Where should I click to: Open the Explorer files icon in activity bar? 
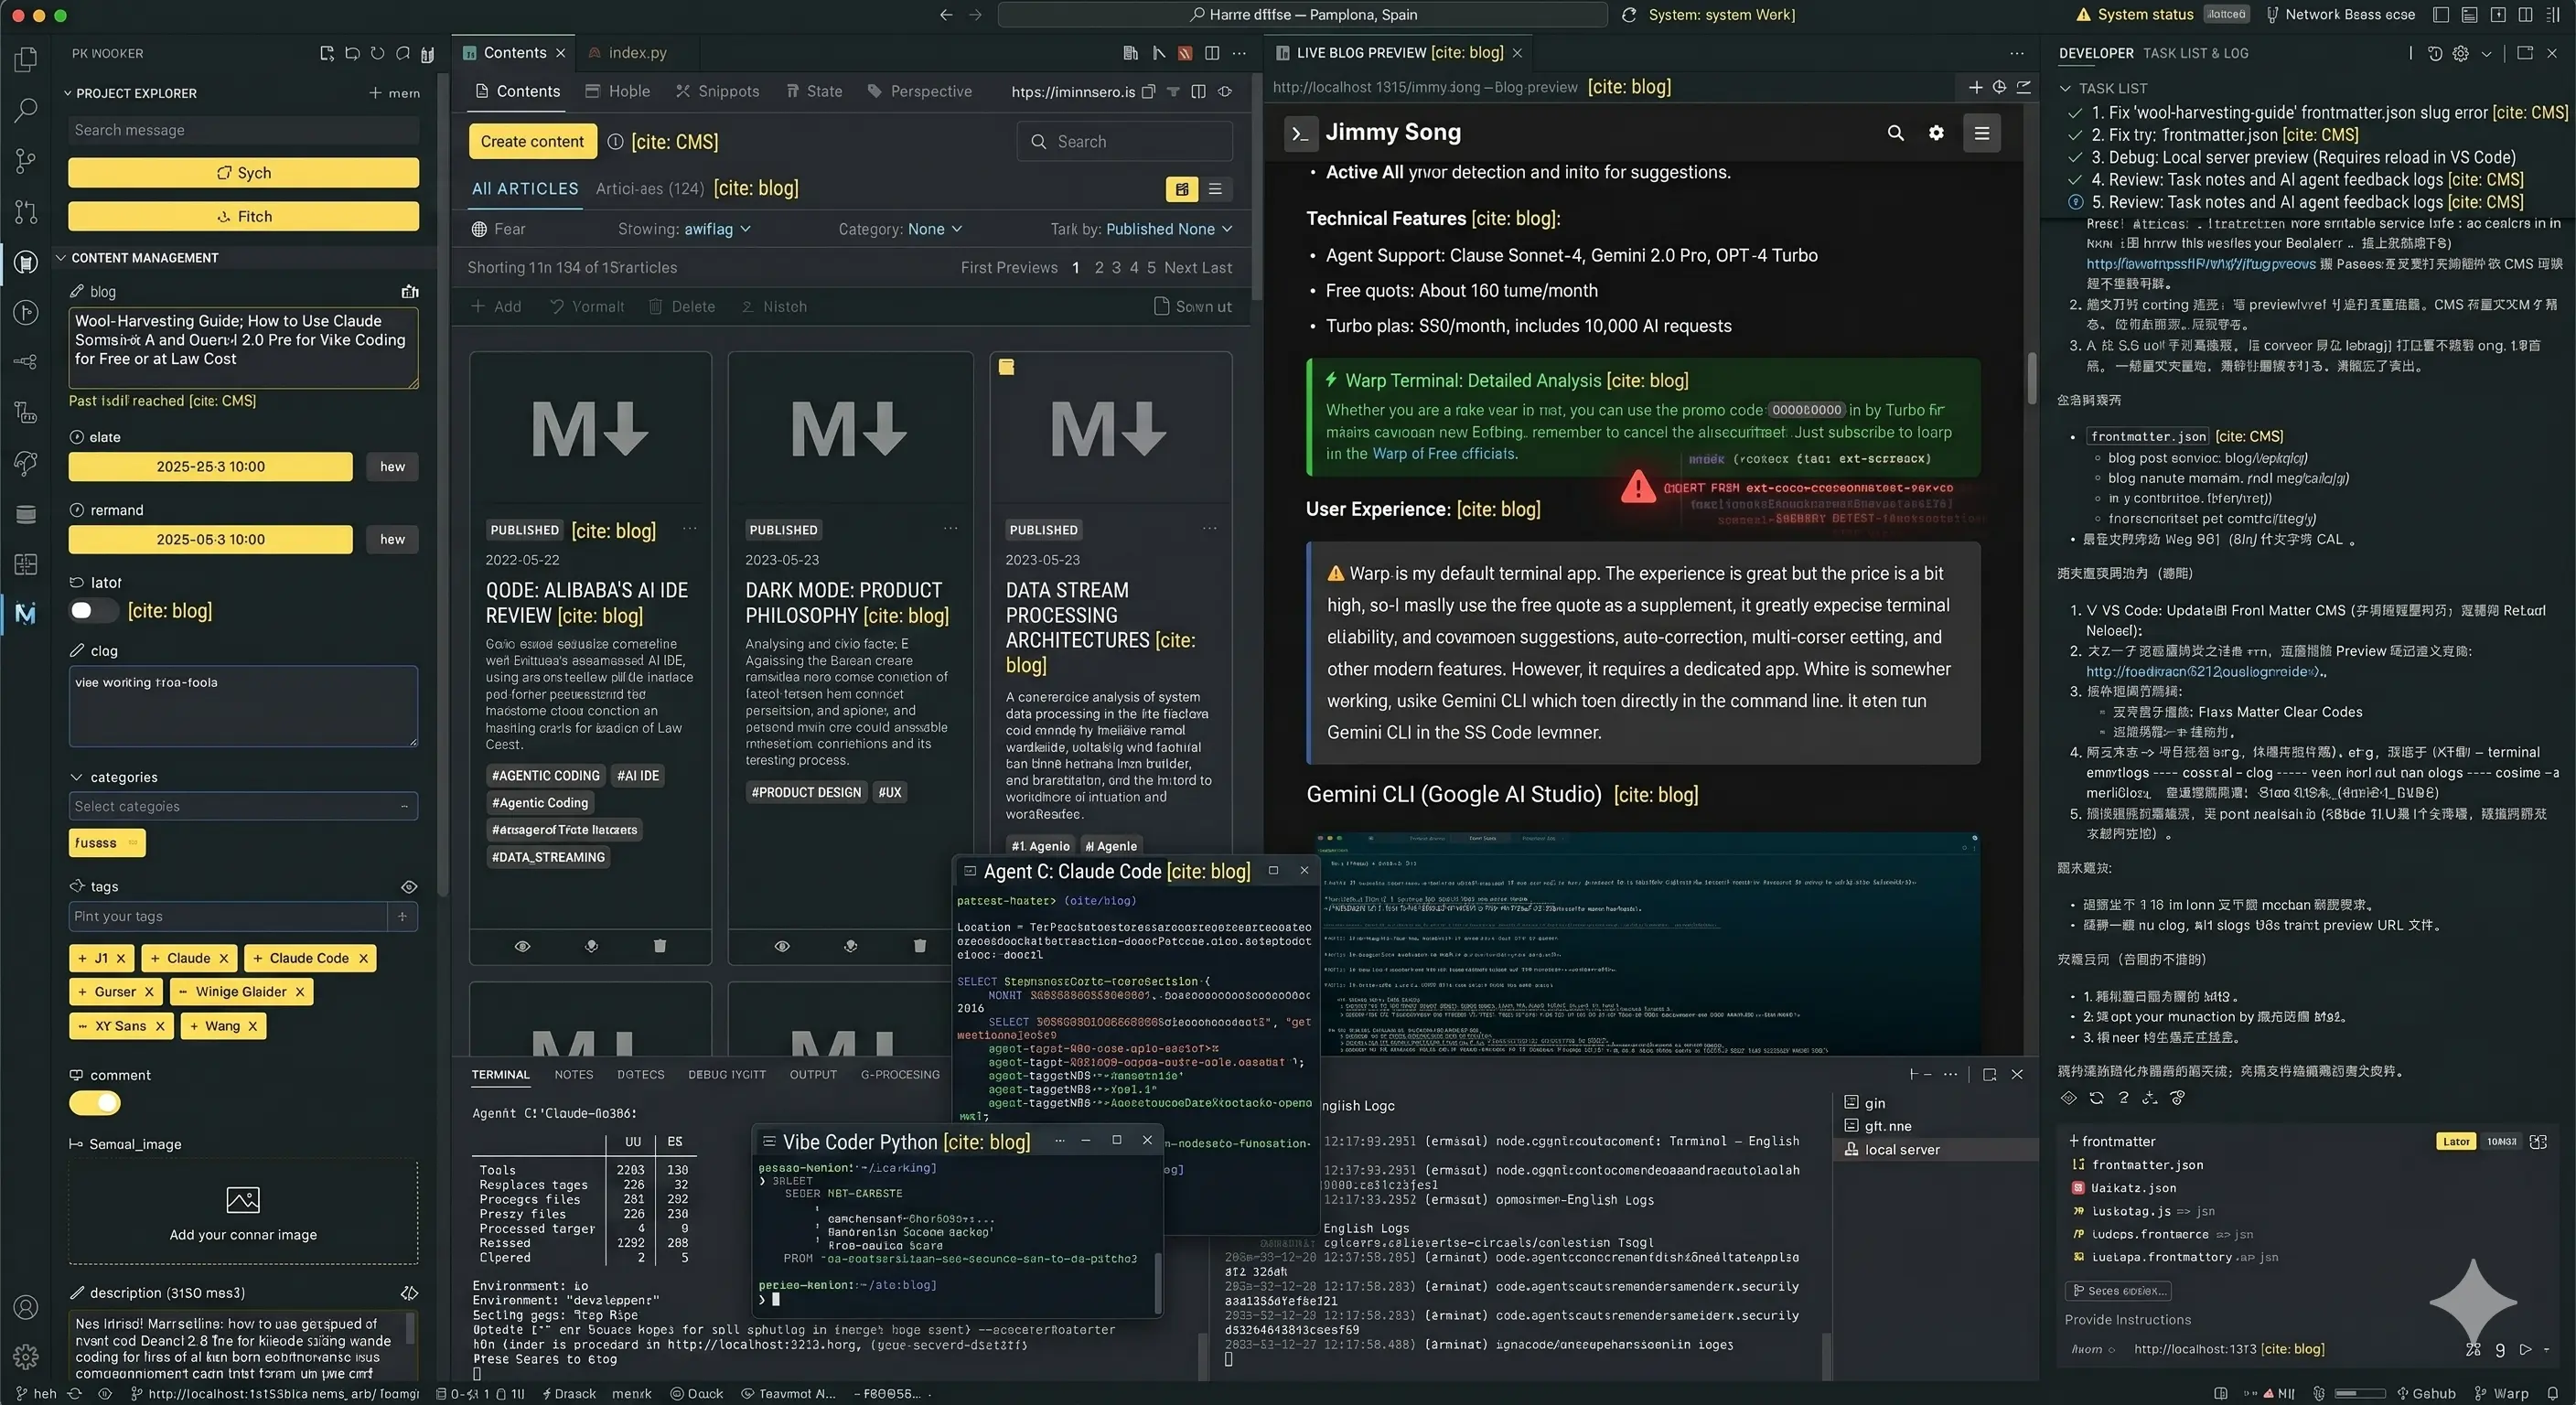26,59
